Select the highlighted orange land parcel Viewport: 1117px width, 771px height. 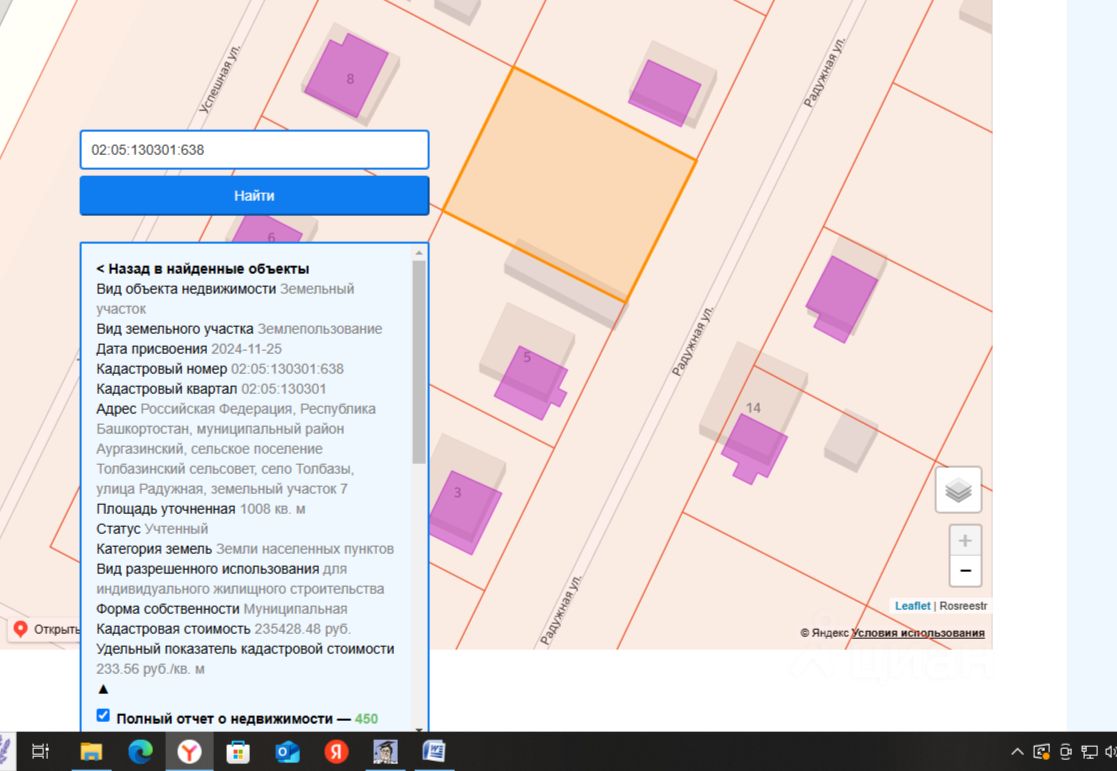pyautogui.click(x=569, y=184)
